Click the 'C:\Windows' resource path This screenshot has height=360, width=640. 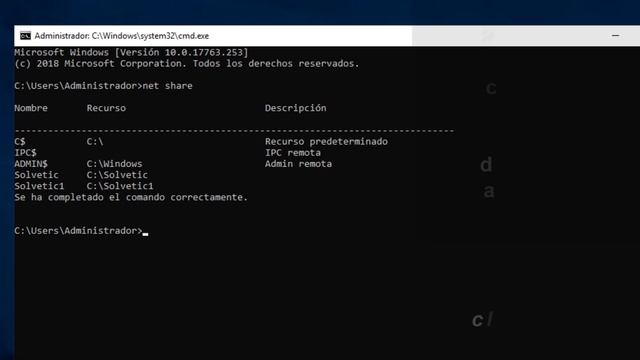pos(114,164)
